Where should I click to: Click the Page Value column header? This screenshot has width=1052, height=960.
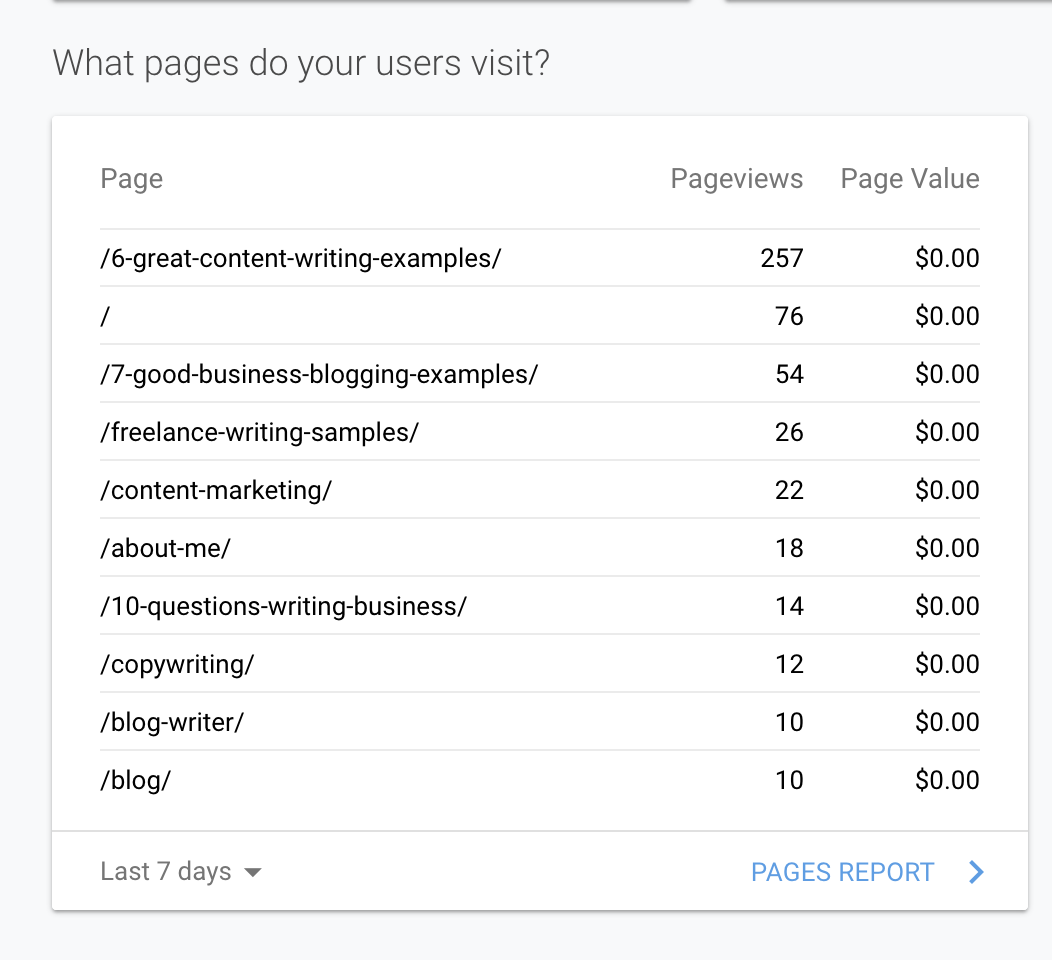pyautogui.click(x=910, y=178)
